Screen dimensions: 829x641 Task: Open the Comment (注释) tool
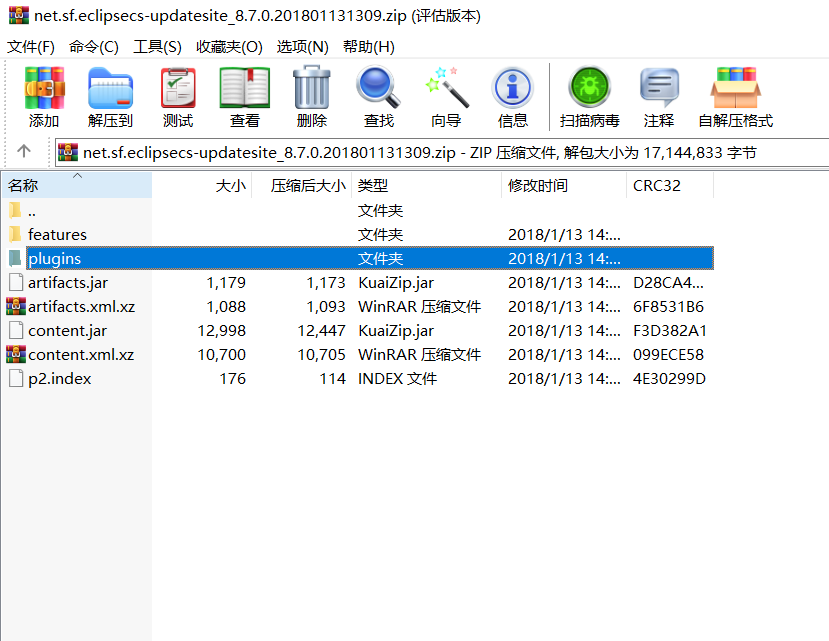pos(659,88)
